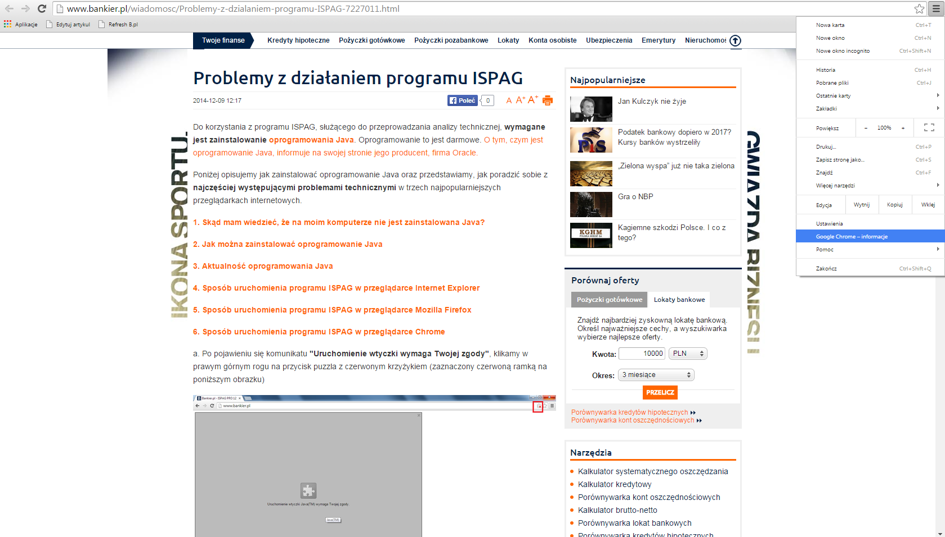945x537 pixels.
Task: Bookmark this page with the star icon
Action: click(919, 8)
